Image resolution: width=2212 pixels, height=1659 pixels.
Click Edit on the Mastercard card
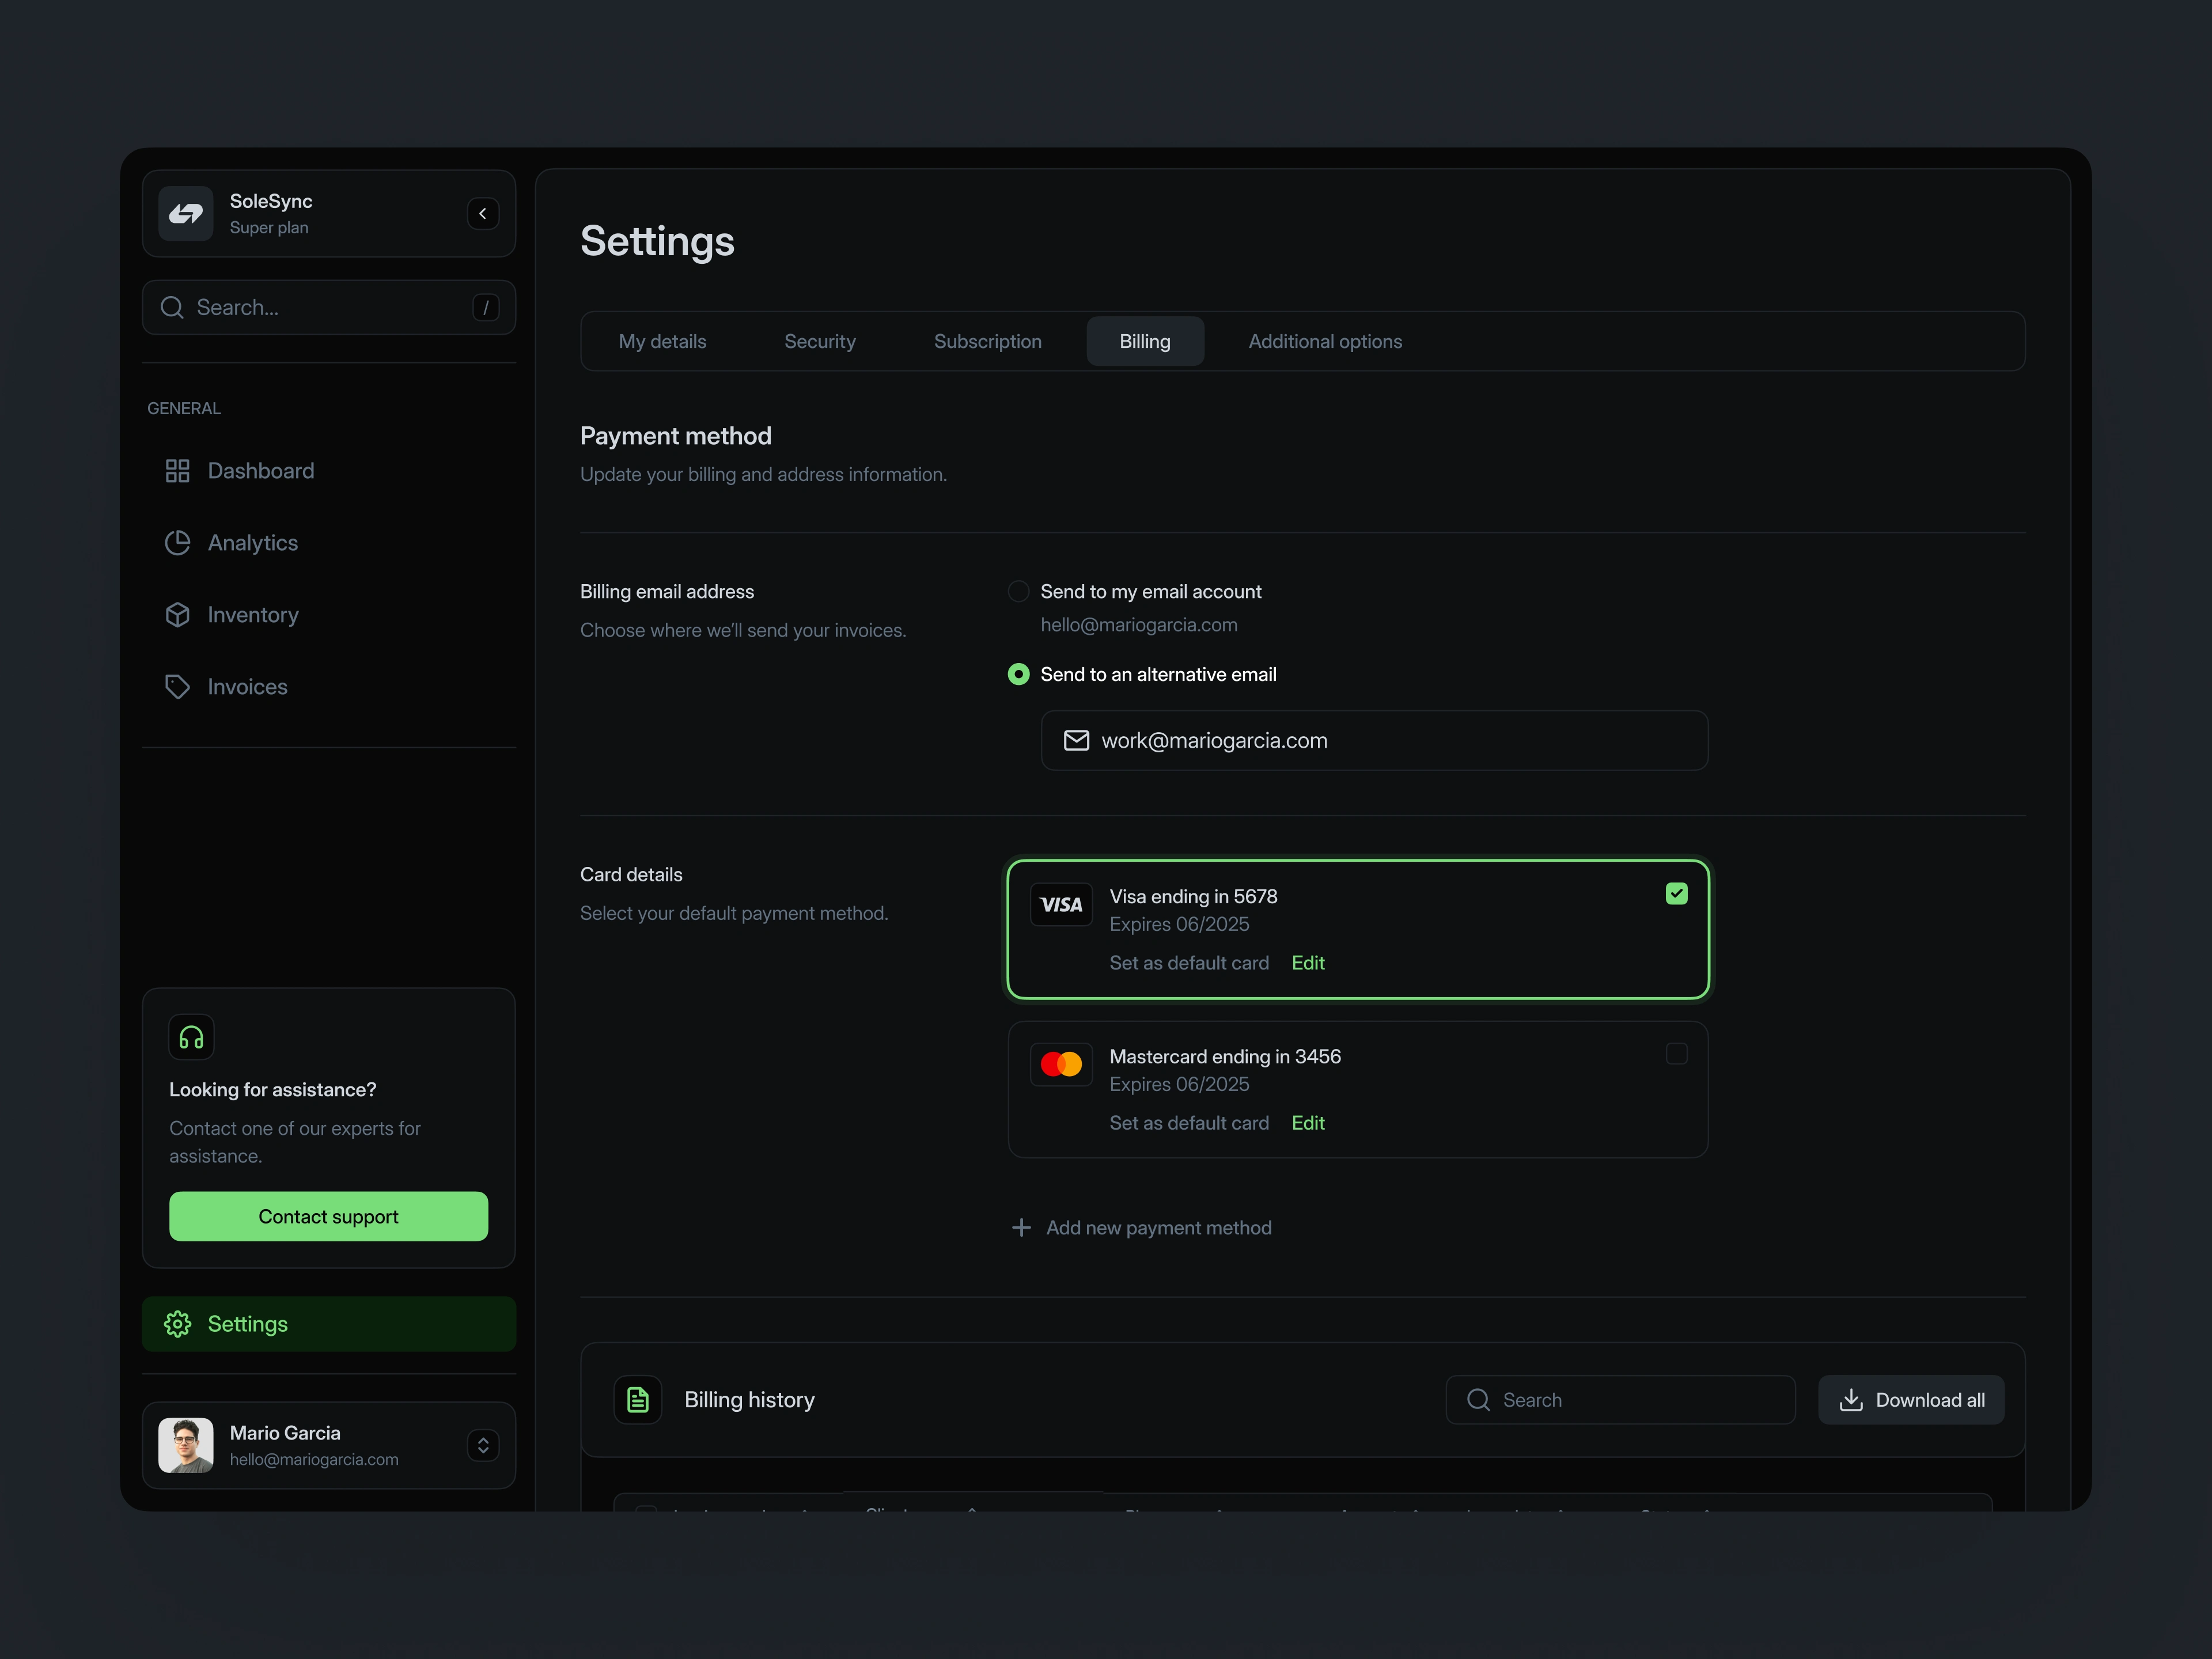coord(1308,1123)
